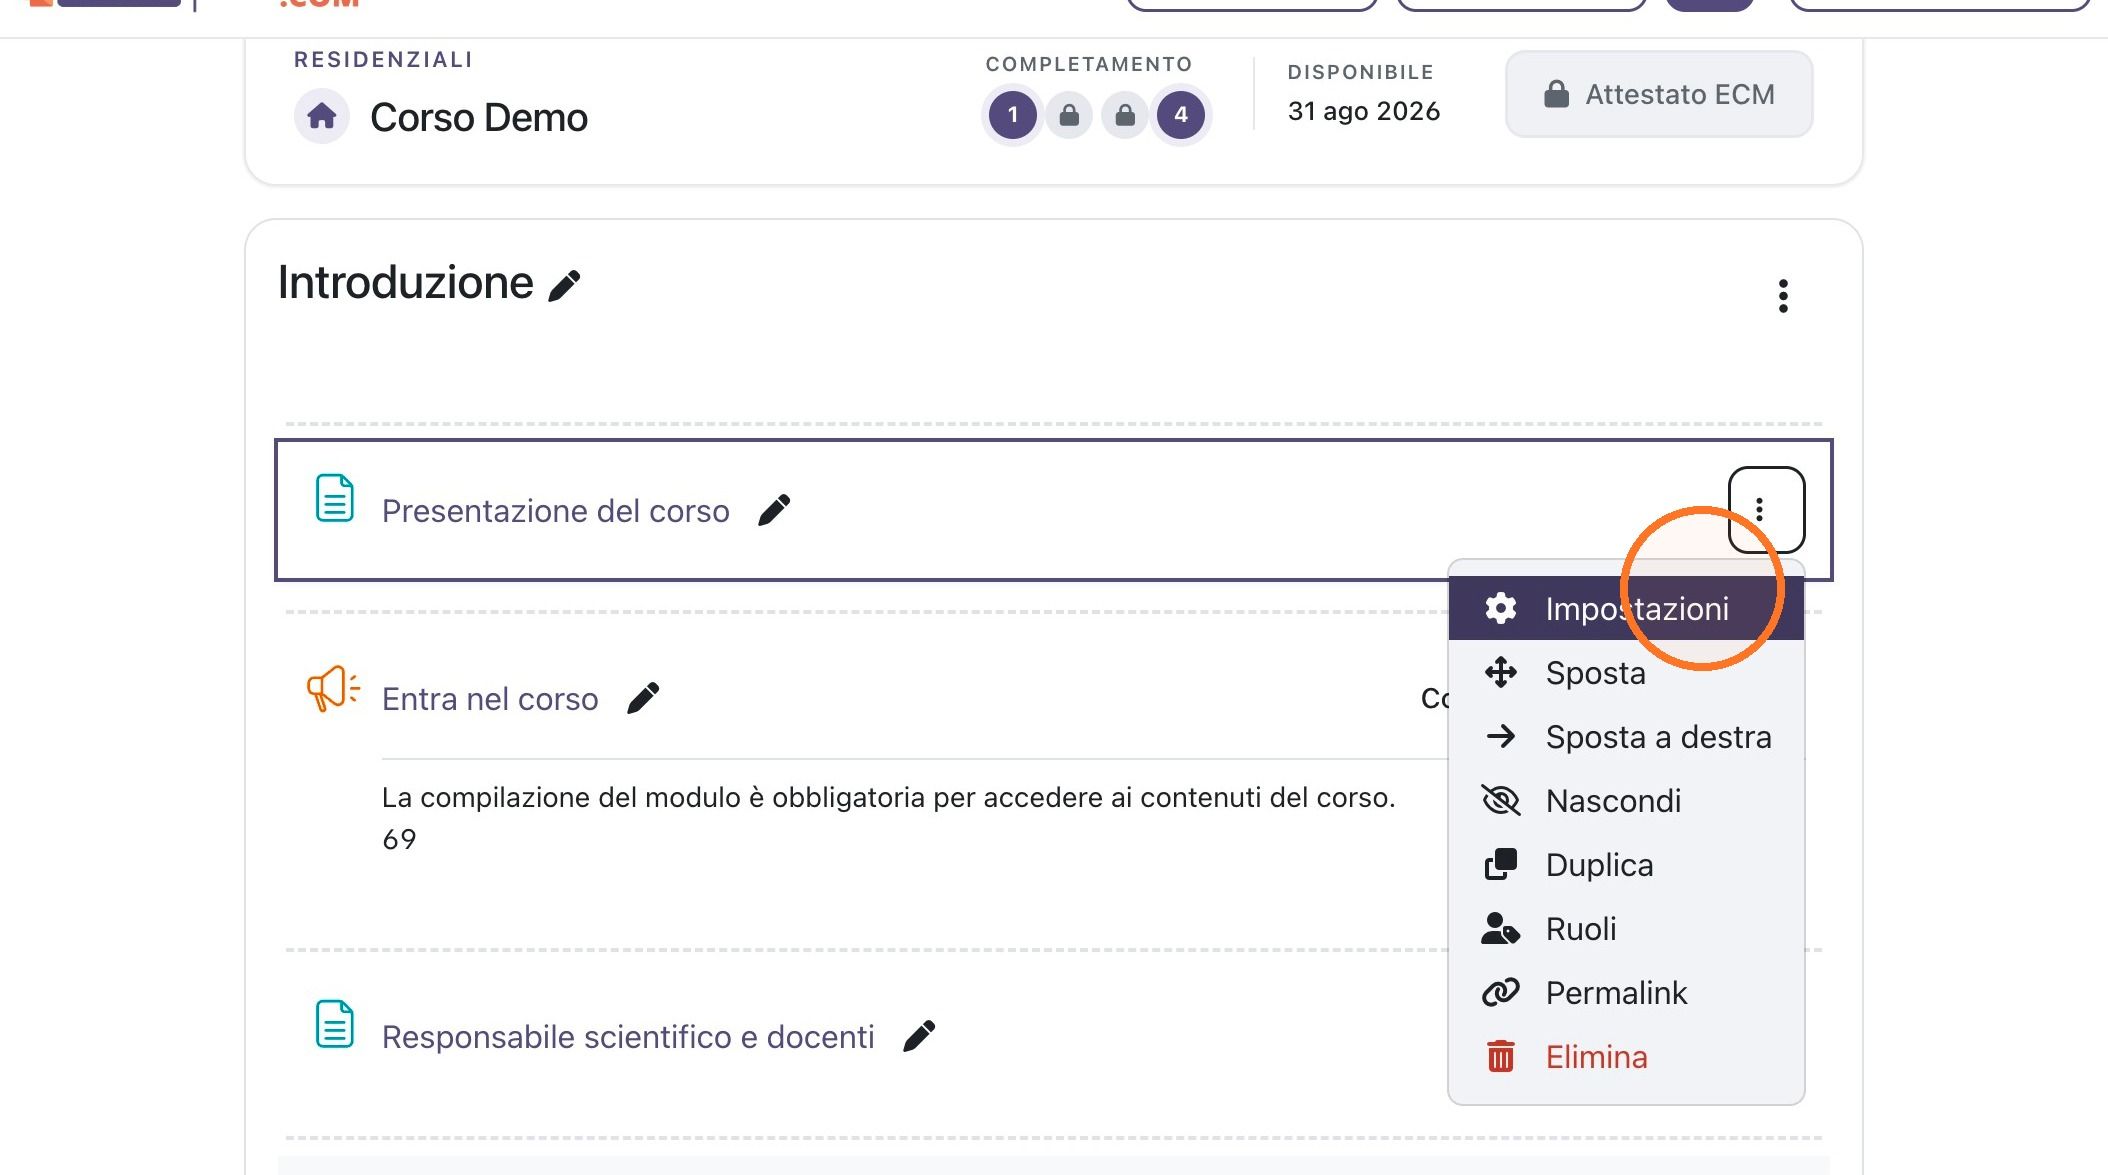Open the Presentazione del corso link
The height and width of the screenshot is (1175, 2108).
[556, 511]
